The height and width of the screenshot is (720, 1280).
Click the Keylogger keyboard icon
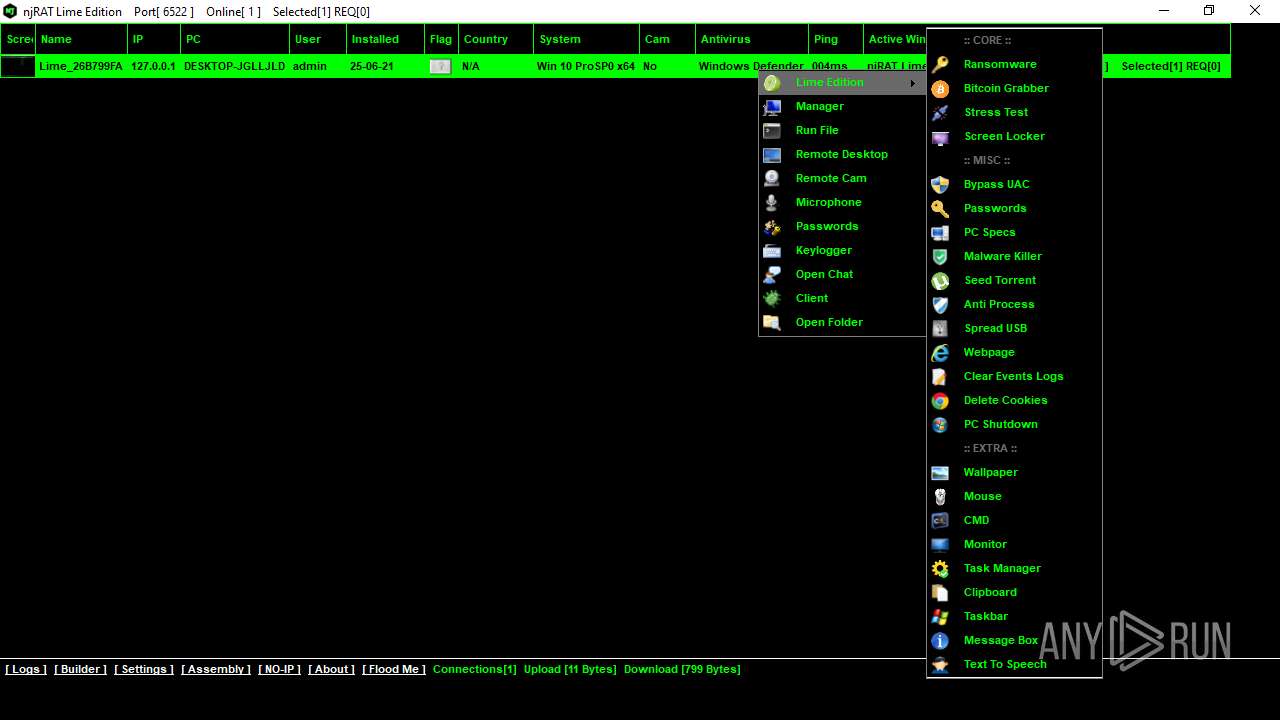(772, 250)
